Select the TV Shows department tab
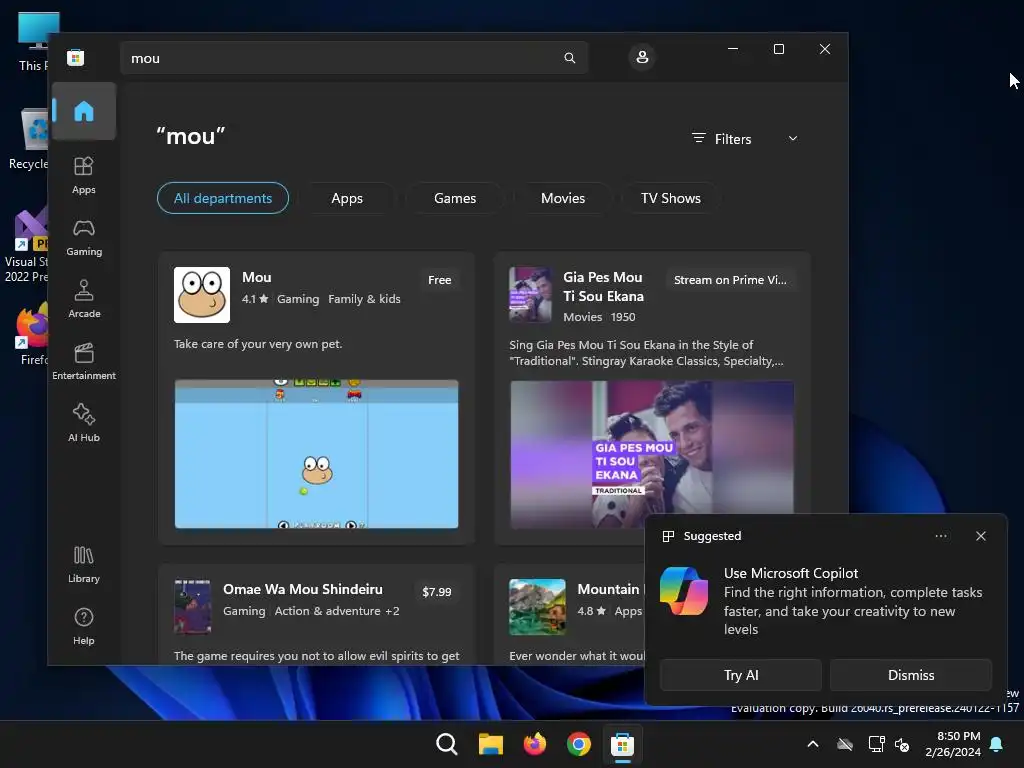The height and width of the screenshot is (768, 1024). pos(671,198)
